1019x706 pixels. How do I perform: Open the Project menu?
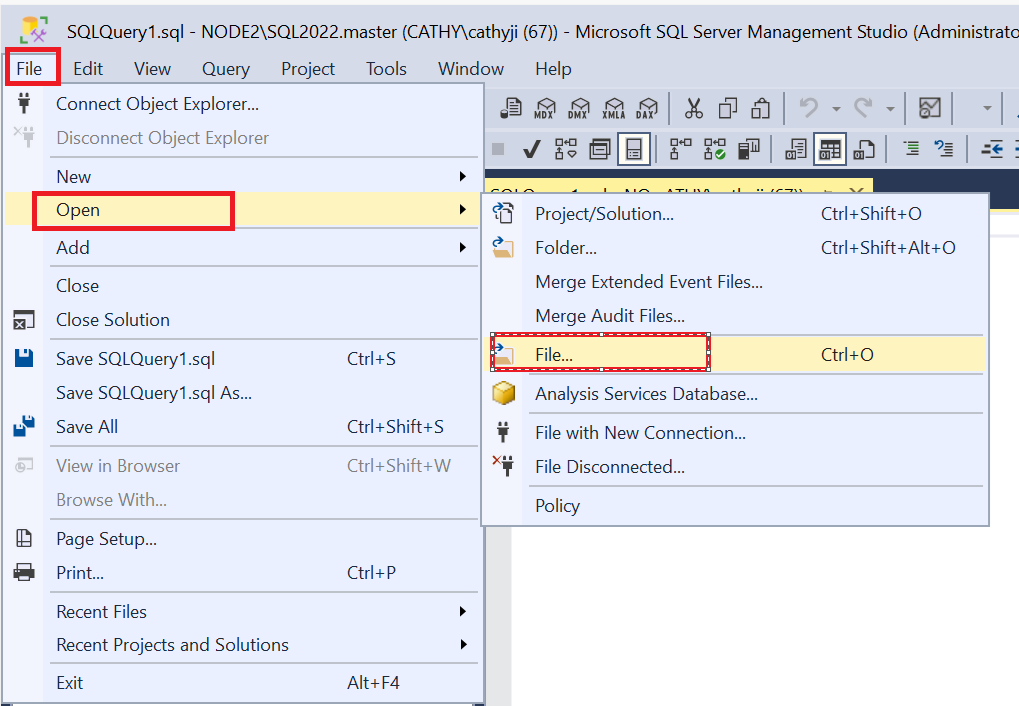(307, 68)
